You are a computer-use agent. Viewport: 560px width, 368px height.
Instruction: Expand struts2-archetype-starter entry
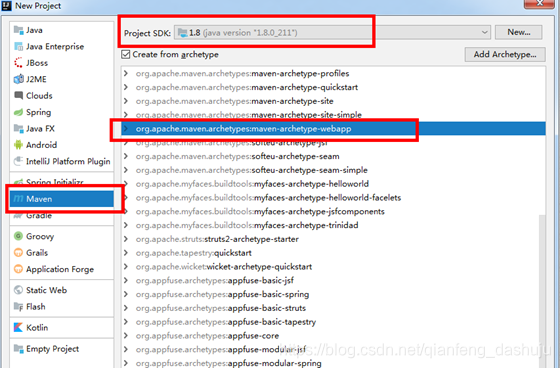[126, 239]
